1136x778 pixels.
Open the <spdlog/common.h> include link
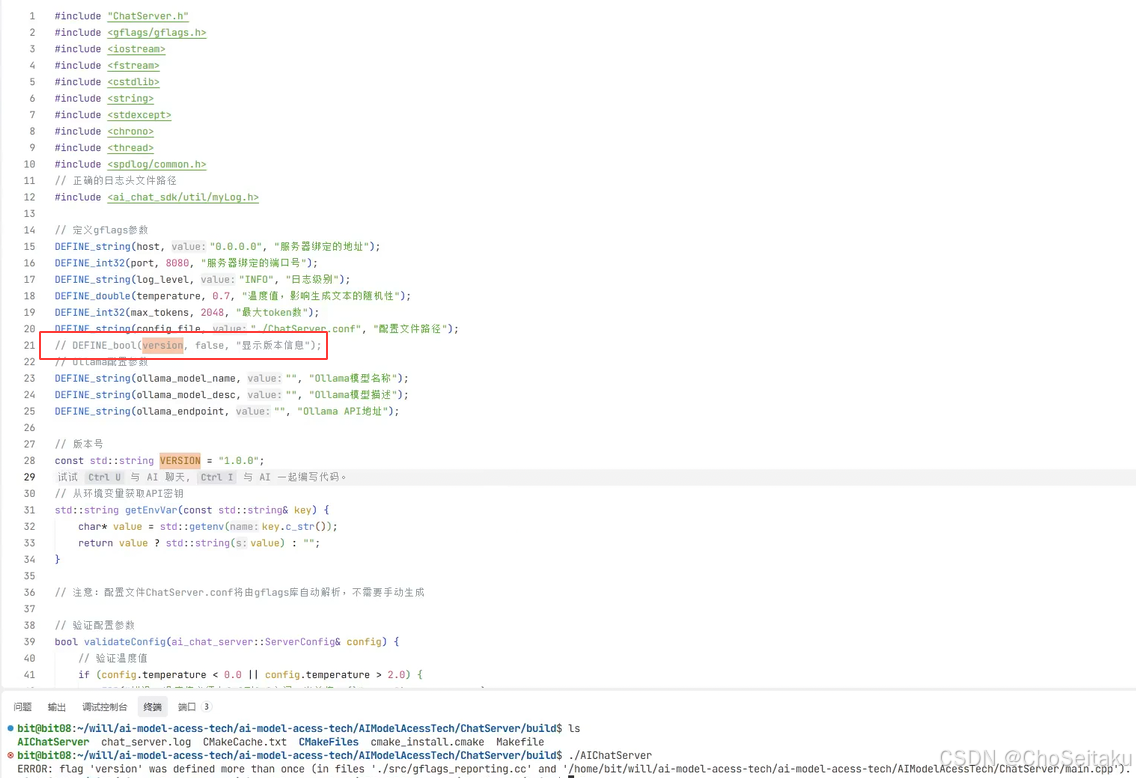click(156, 164)
